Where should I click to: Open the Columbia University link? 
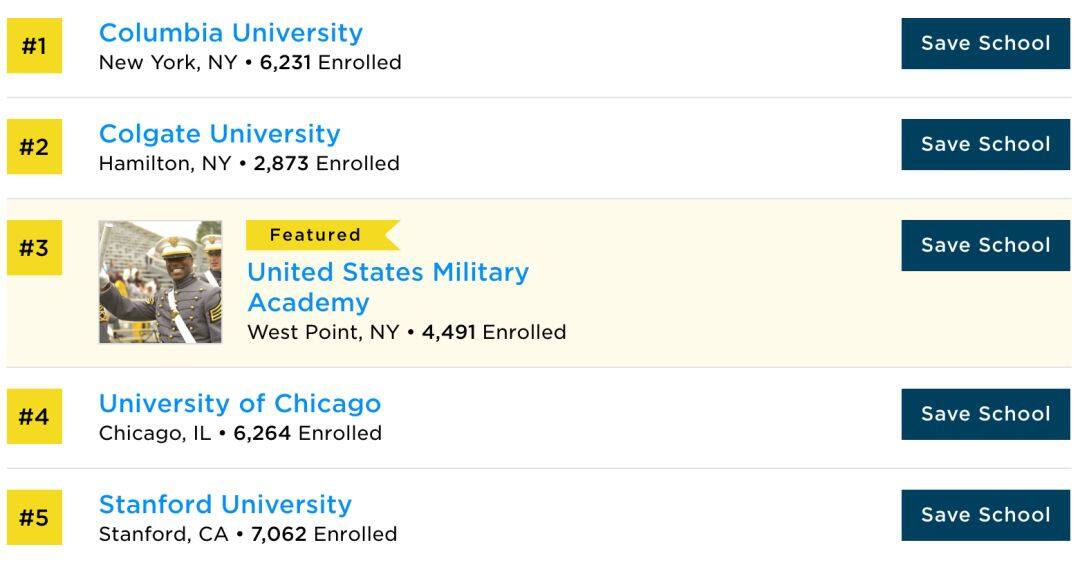click(231, 33)
